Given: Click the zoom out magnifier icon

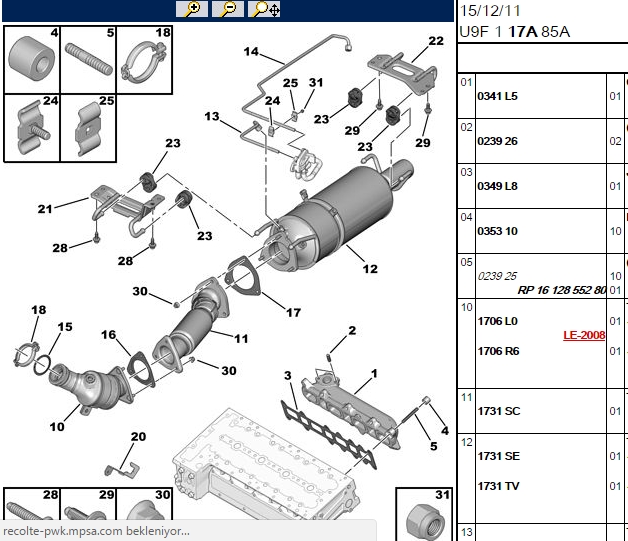Looking at the screenshot, I should [227, 9].
